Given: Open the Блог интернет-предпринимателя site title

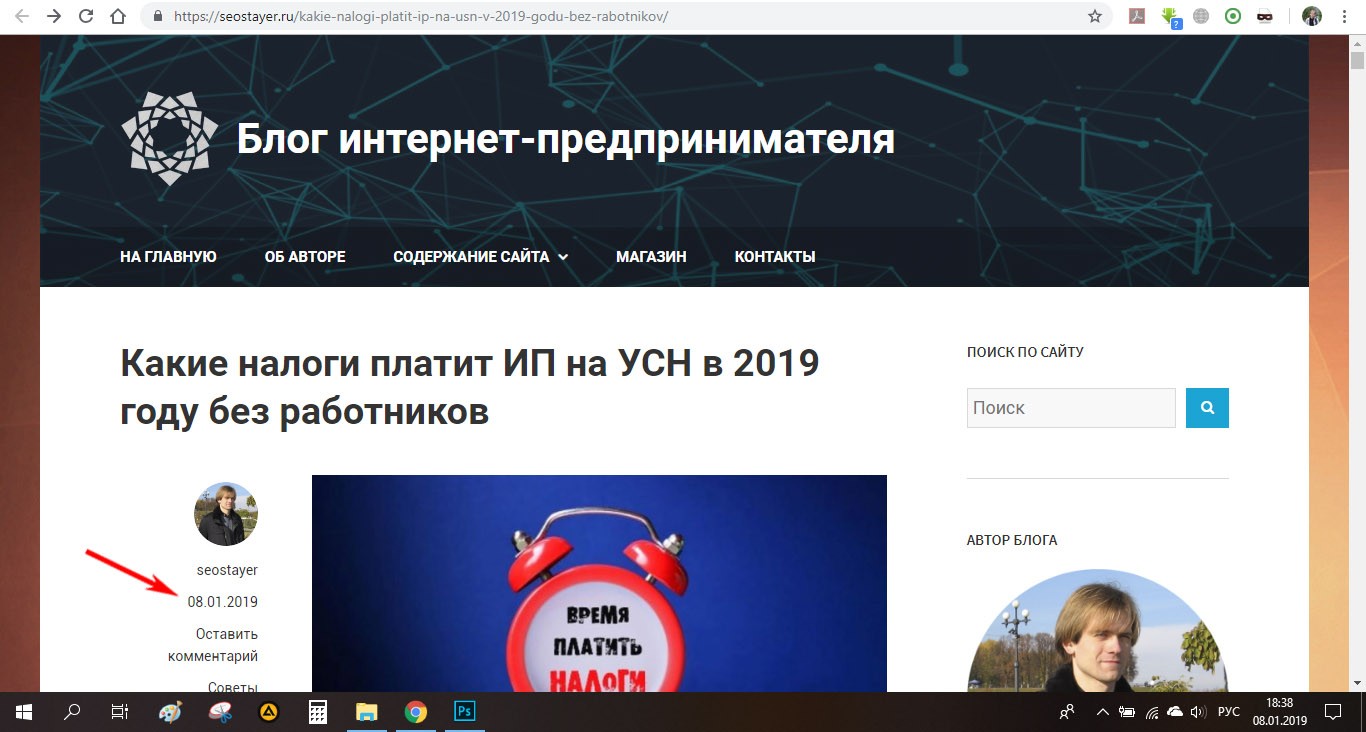Looking at the screenshot, I should [566, 140].
